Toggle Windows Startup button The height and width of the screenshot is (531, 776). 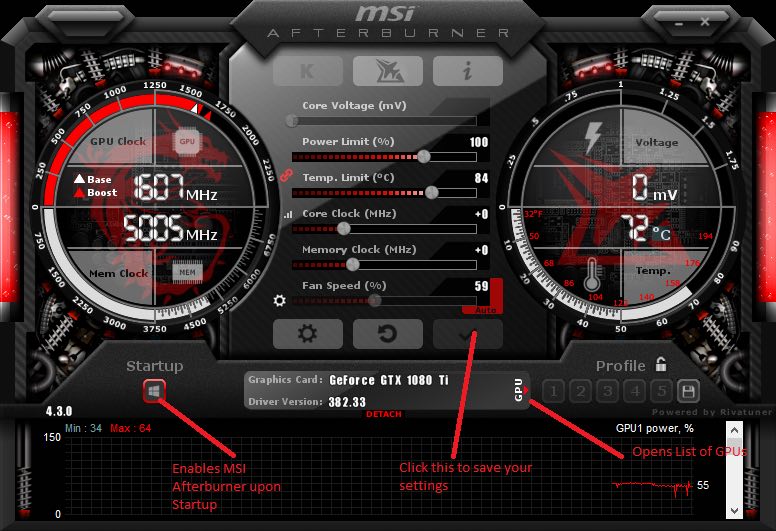pyautogui.click(x=154, y=391)
